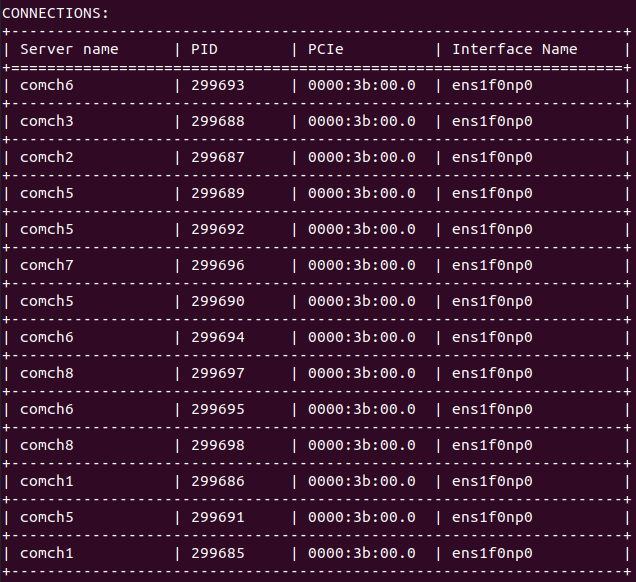This screenshot has width=636, height=582.
Task: Click the CONNECTIONS heading text
Action: coord(56,13)
